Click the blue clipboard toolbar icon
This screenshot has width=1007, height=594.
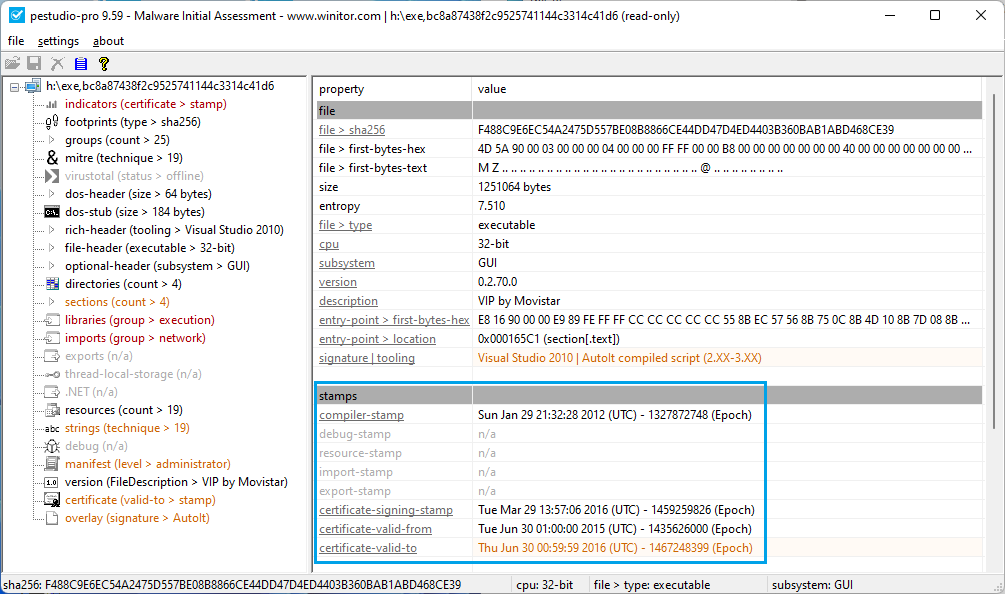point(79,63)
